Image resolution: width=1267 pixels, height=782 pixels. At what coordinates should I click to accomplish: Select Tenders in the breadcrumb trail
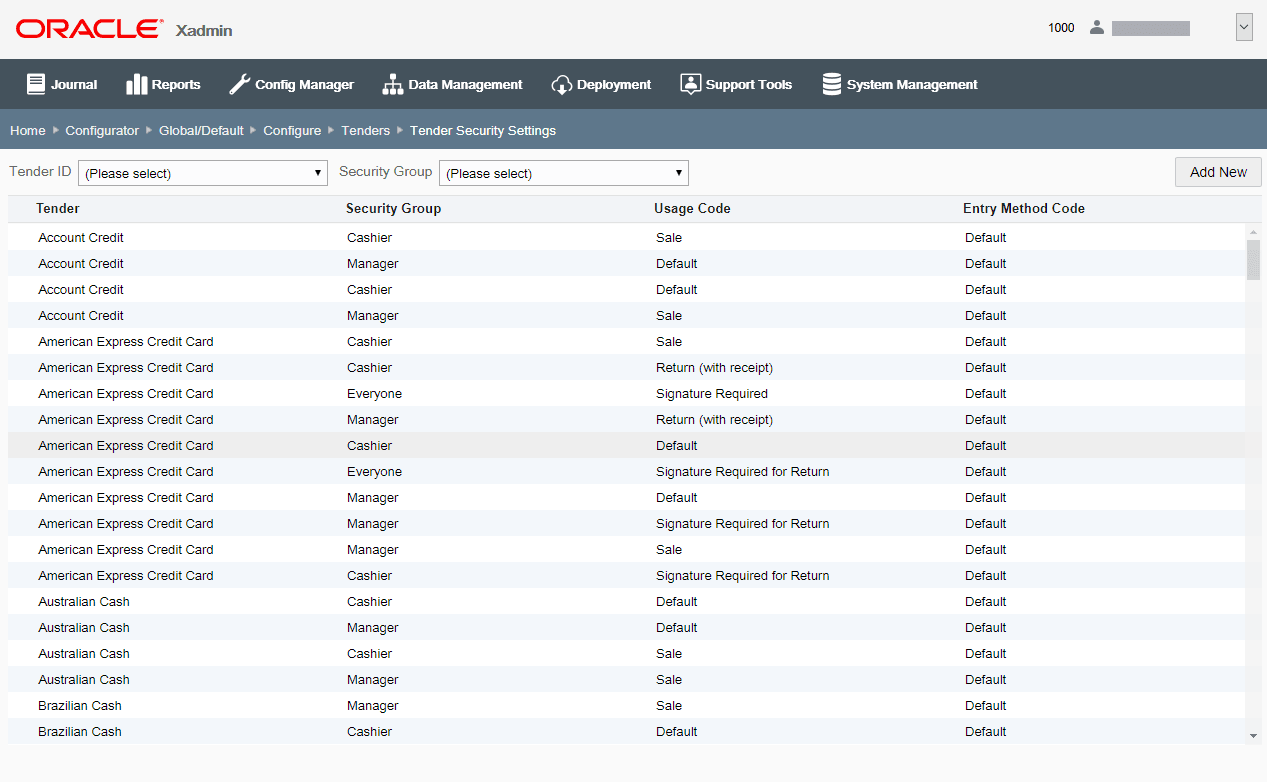366,130
